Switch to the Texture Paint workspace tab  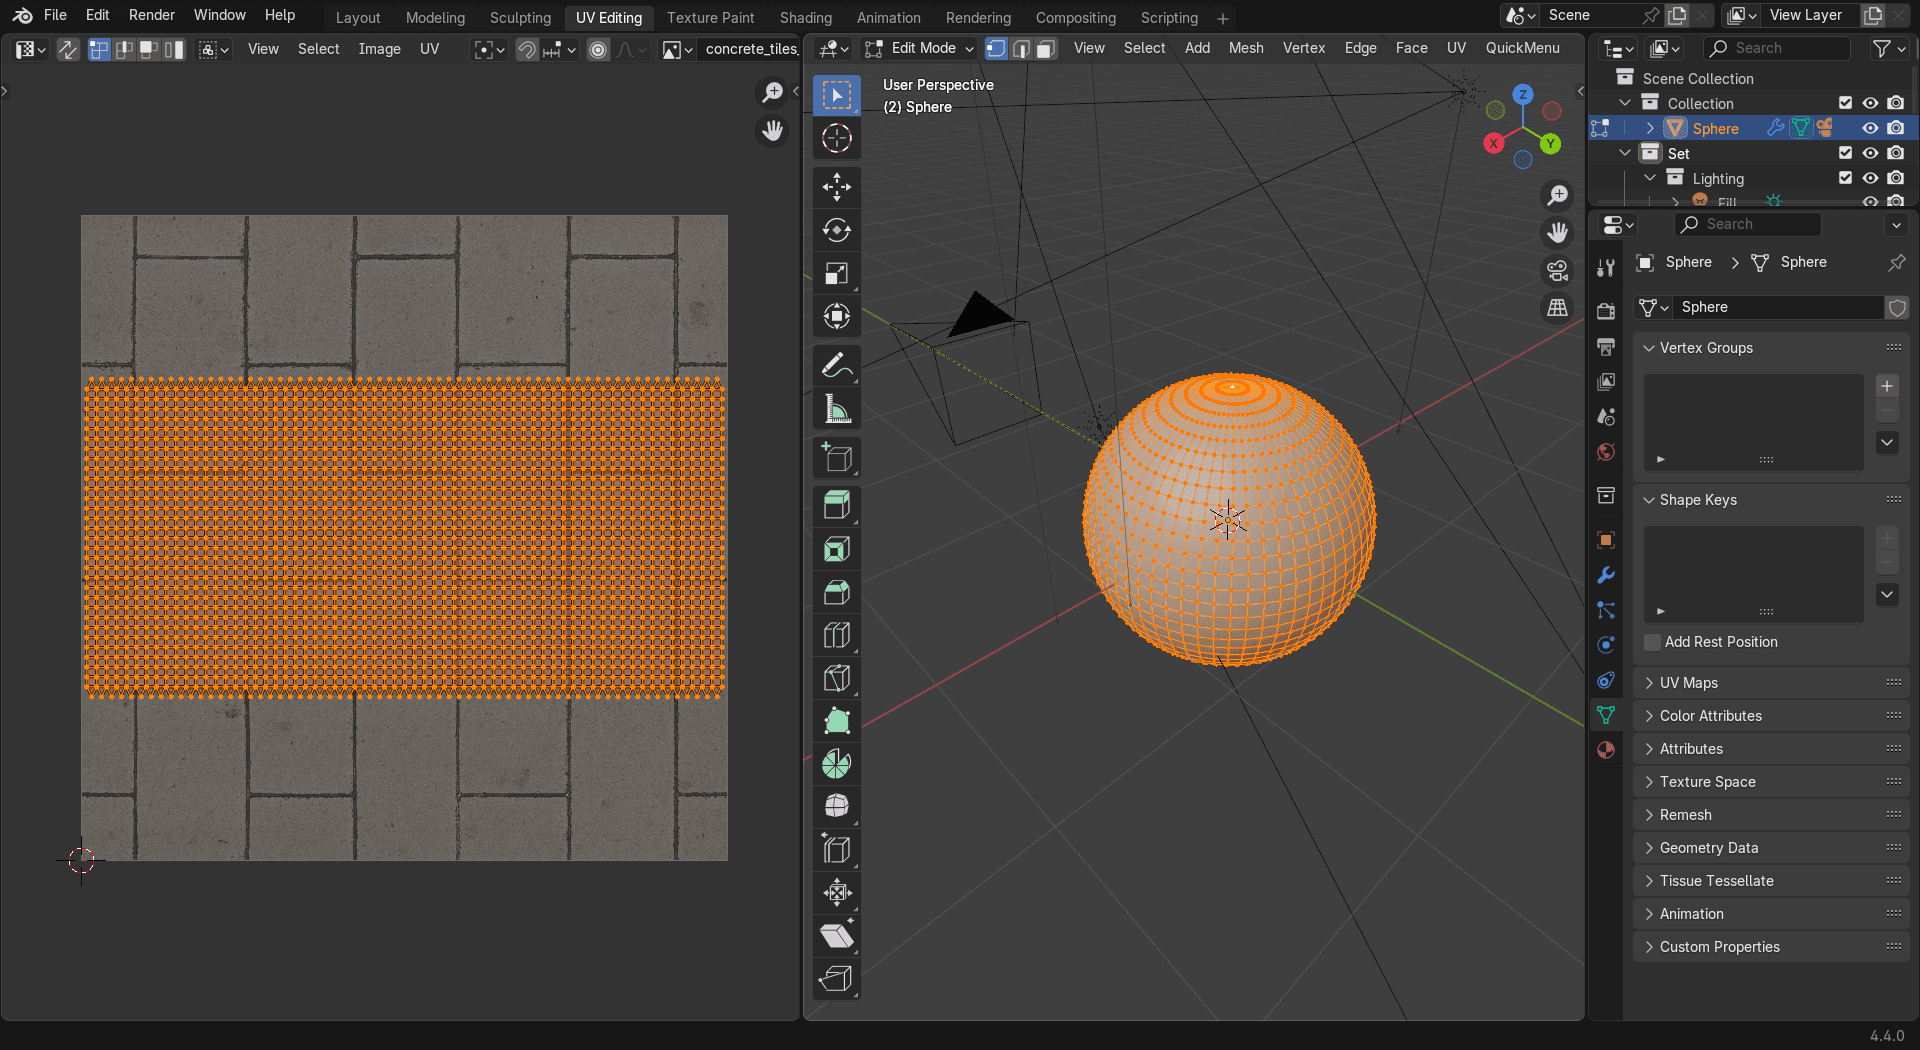point(710,18)
